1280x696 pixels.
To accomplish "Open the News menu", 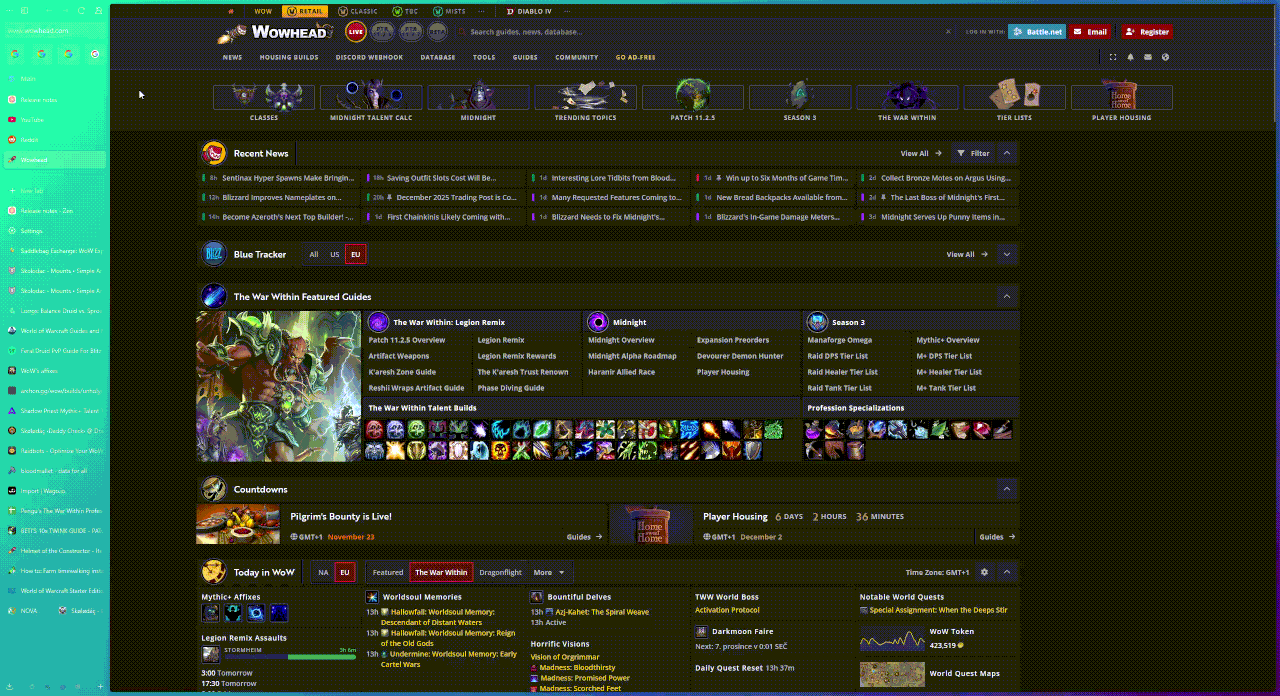I will click(x=232, y=57).
